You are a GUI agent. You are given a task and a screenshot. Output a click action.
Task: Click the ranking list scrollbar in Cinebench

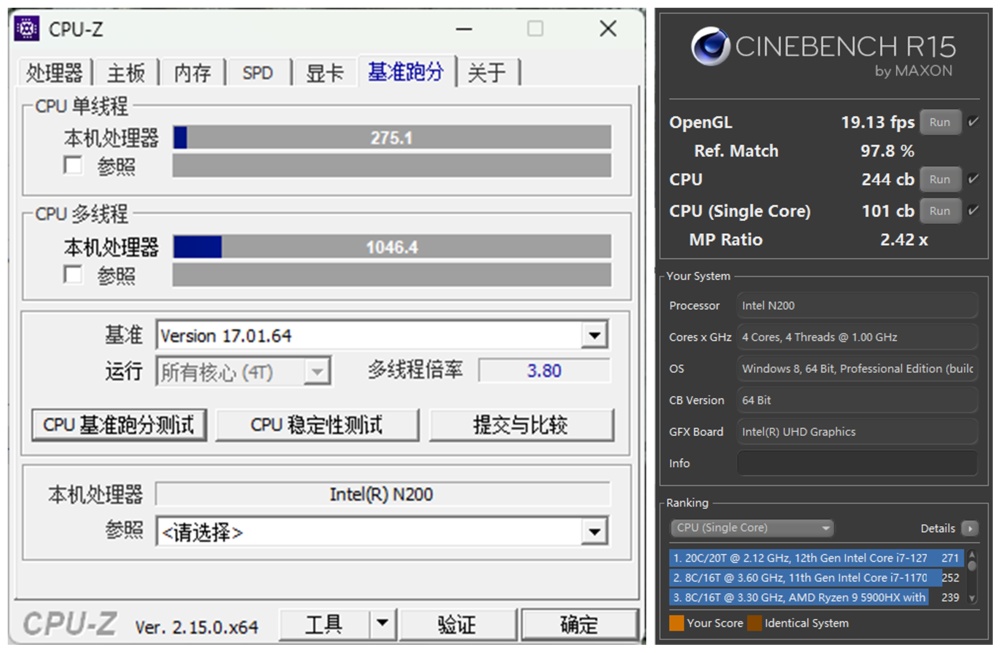(x=972, y=577)
